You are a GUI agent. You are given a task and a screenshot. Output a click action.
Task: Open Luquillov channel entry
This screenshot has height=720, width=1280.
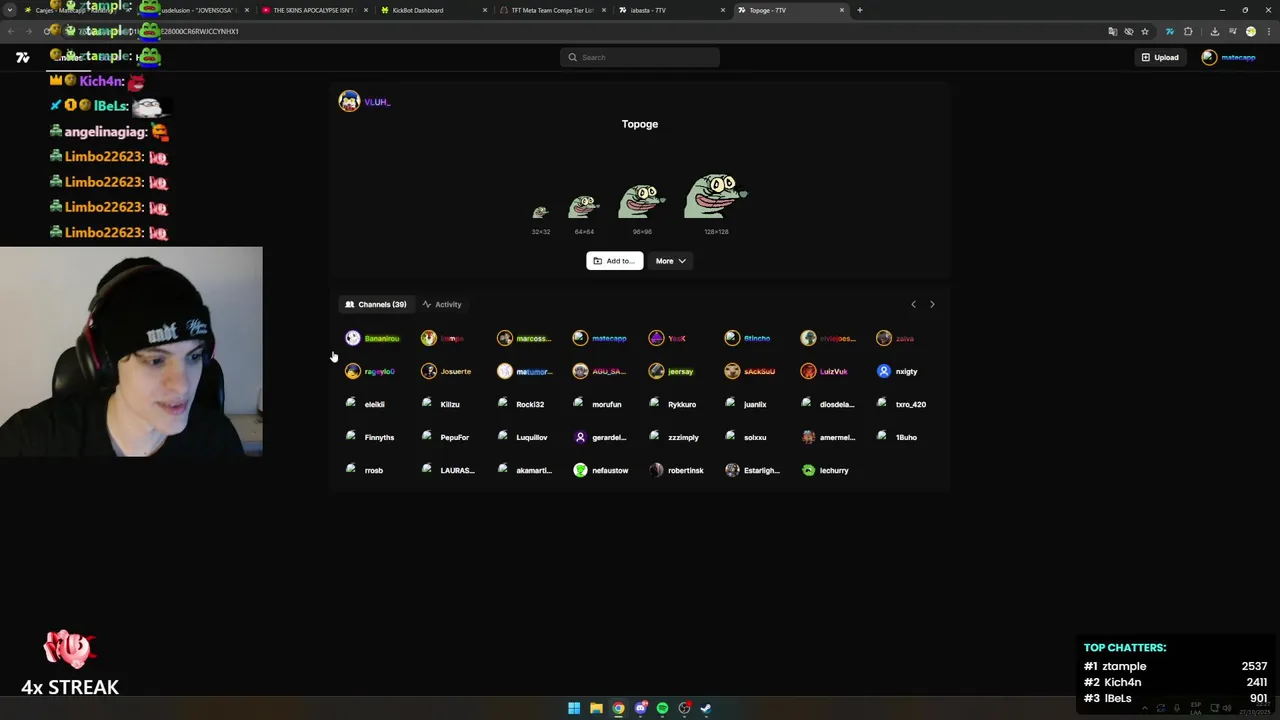click(523, 437)
